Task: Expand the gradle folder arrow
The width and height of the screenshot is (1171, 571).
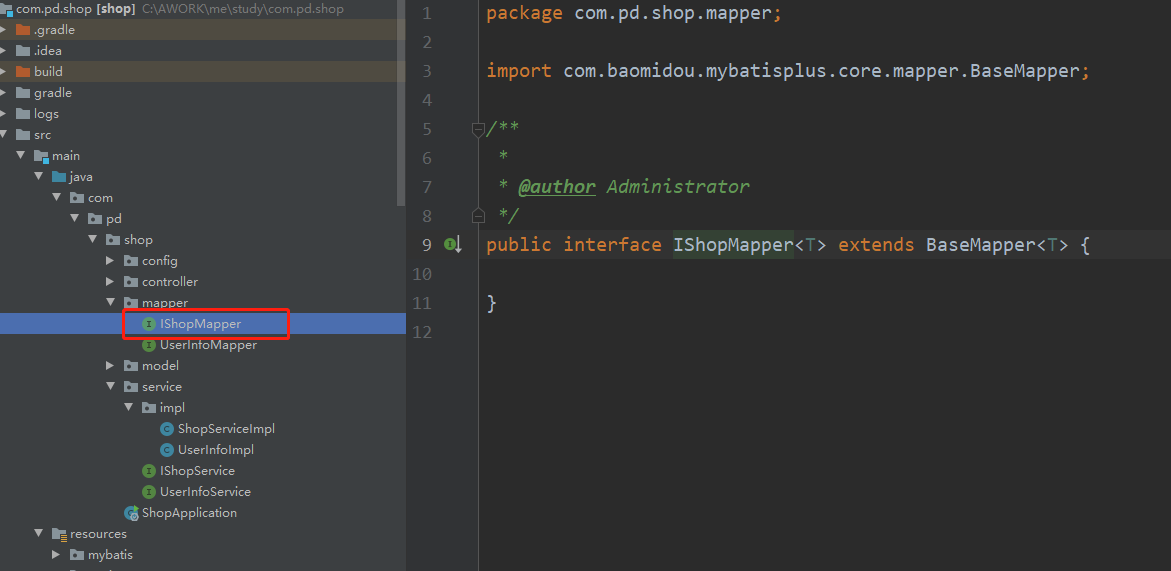Action: pyautogui.click(x=4, y=93)
